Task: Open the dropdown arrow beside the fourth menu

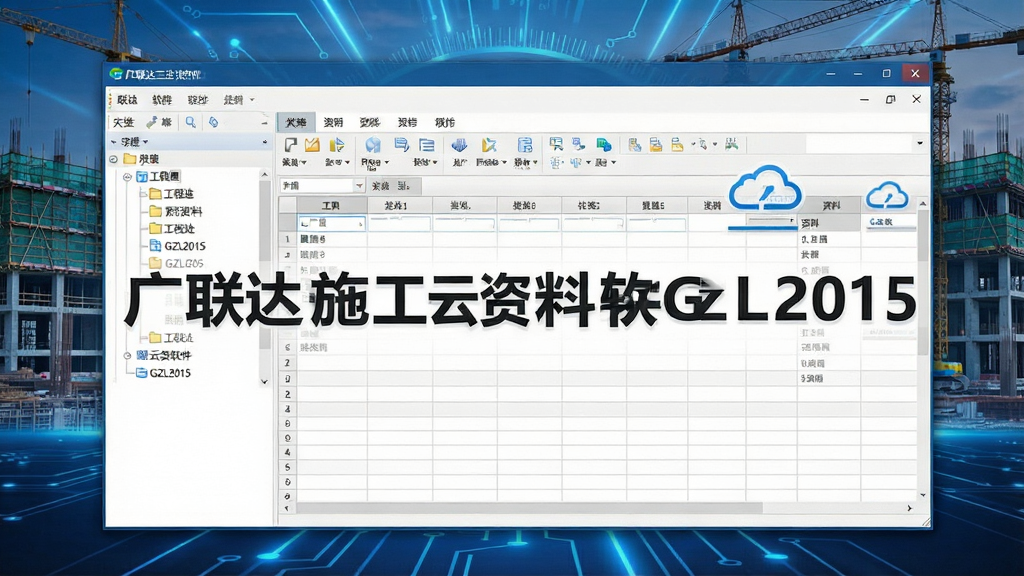Action: click(x=252, y=100)
